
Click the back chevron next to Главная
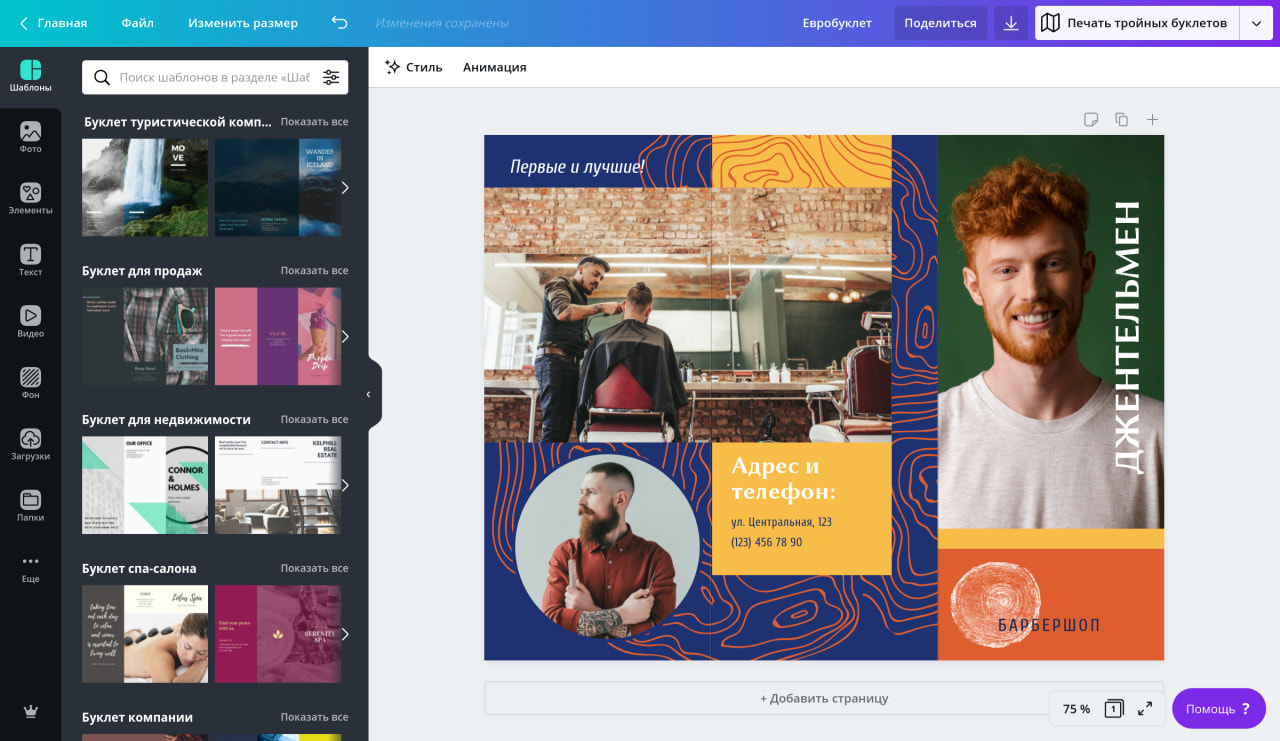tap(23, 23)
